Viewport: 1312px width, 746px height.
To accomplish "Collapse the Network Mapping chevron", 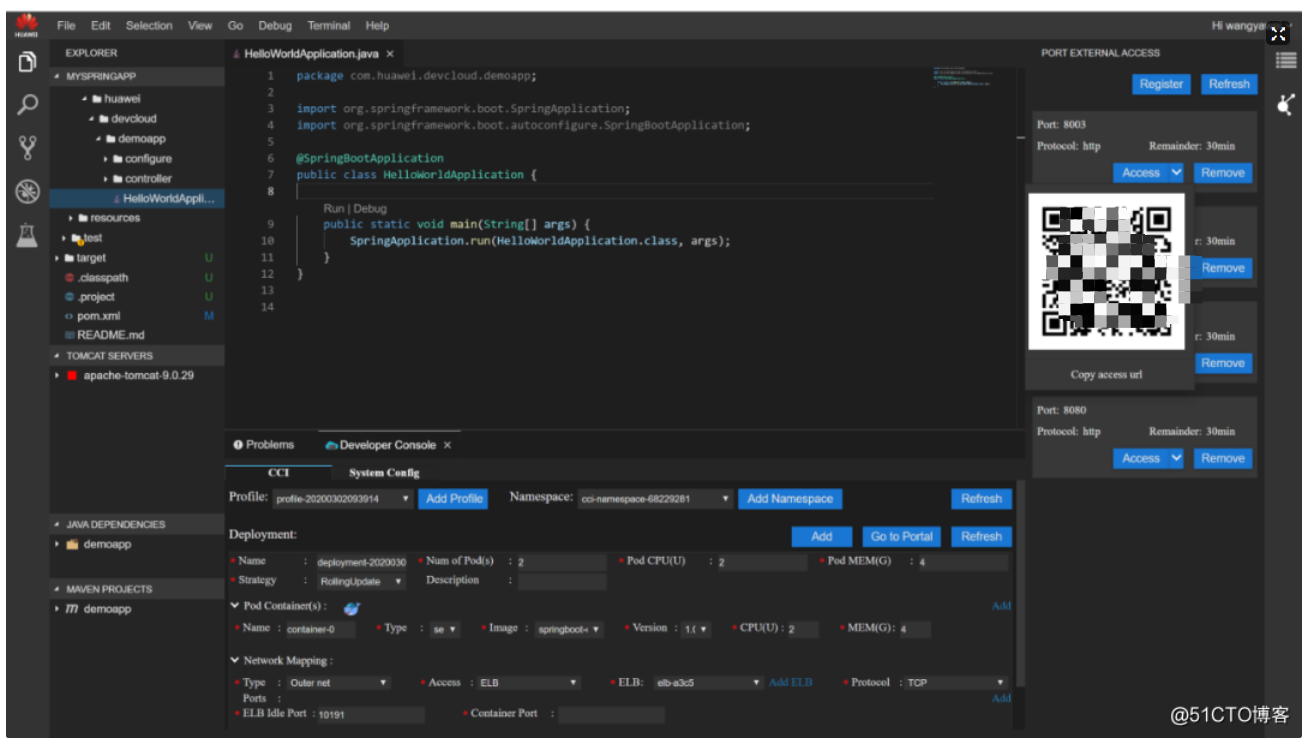I will (235, 661).
